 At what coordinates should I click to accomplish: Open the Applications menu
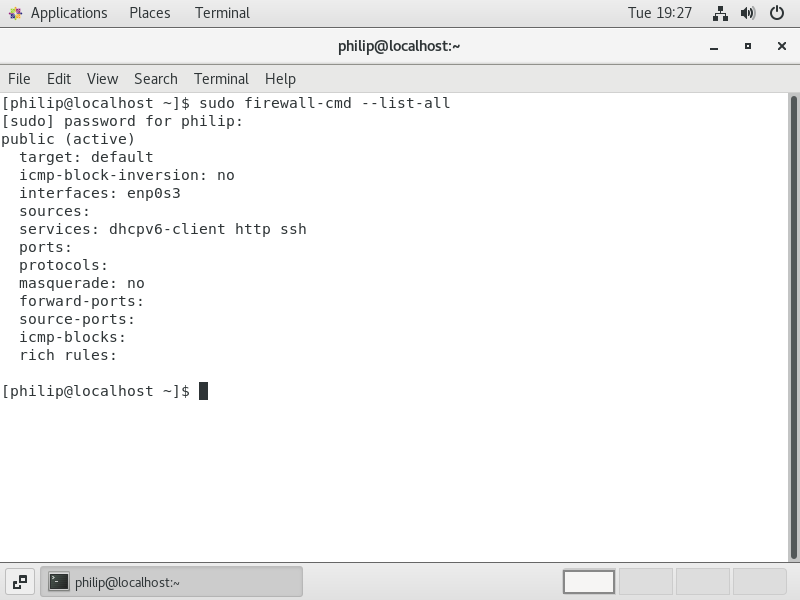coord(69,13)
